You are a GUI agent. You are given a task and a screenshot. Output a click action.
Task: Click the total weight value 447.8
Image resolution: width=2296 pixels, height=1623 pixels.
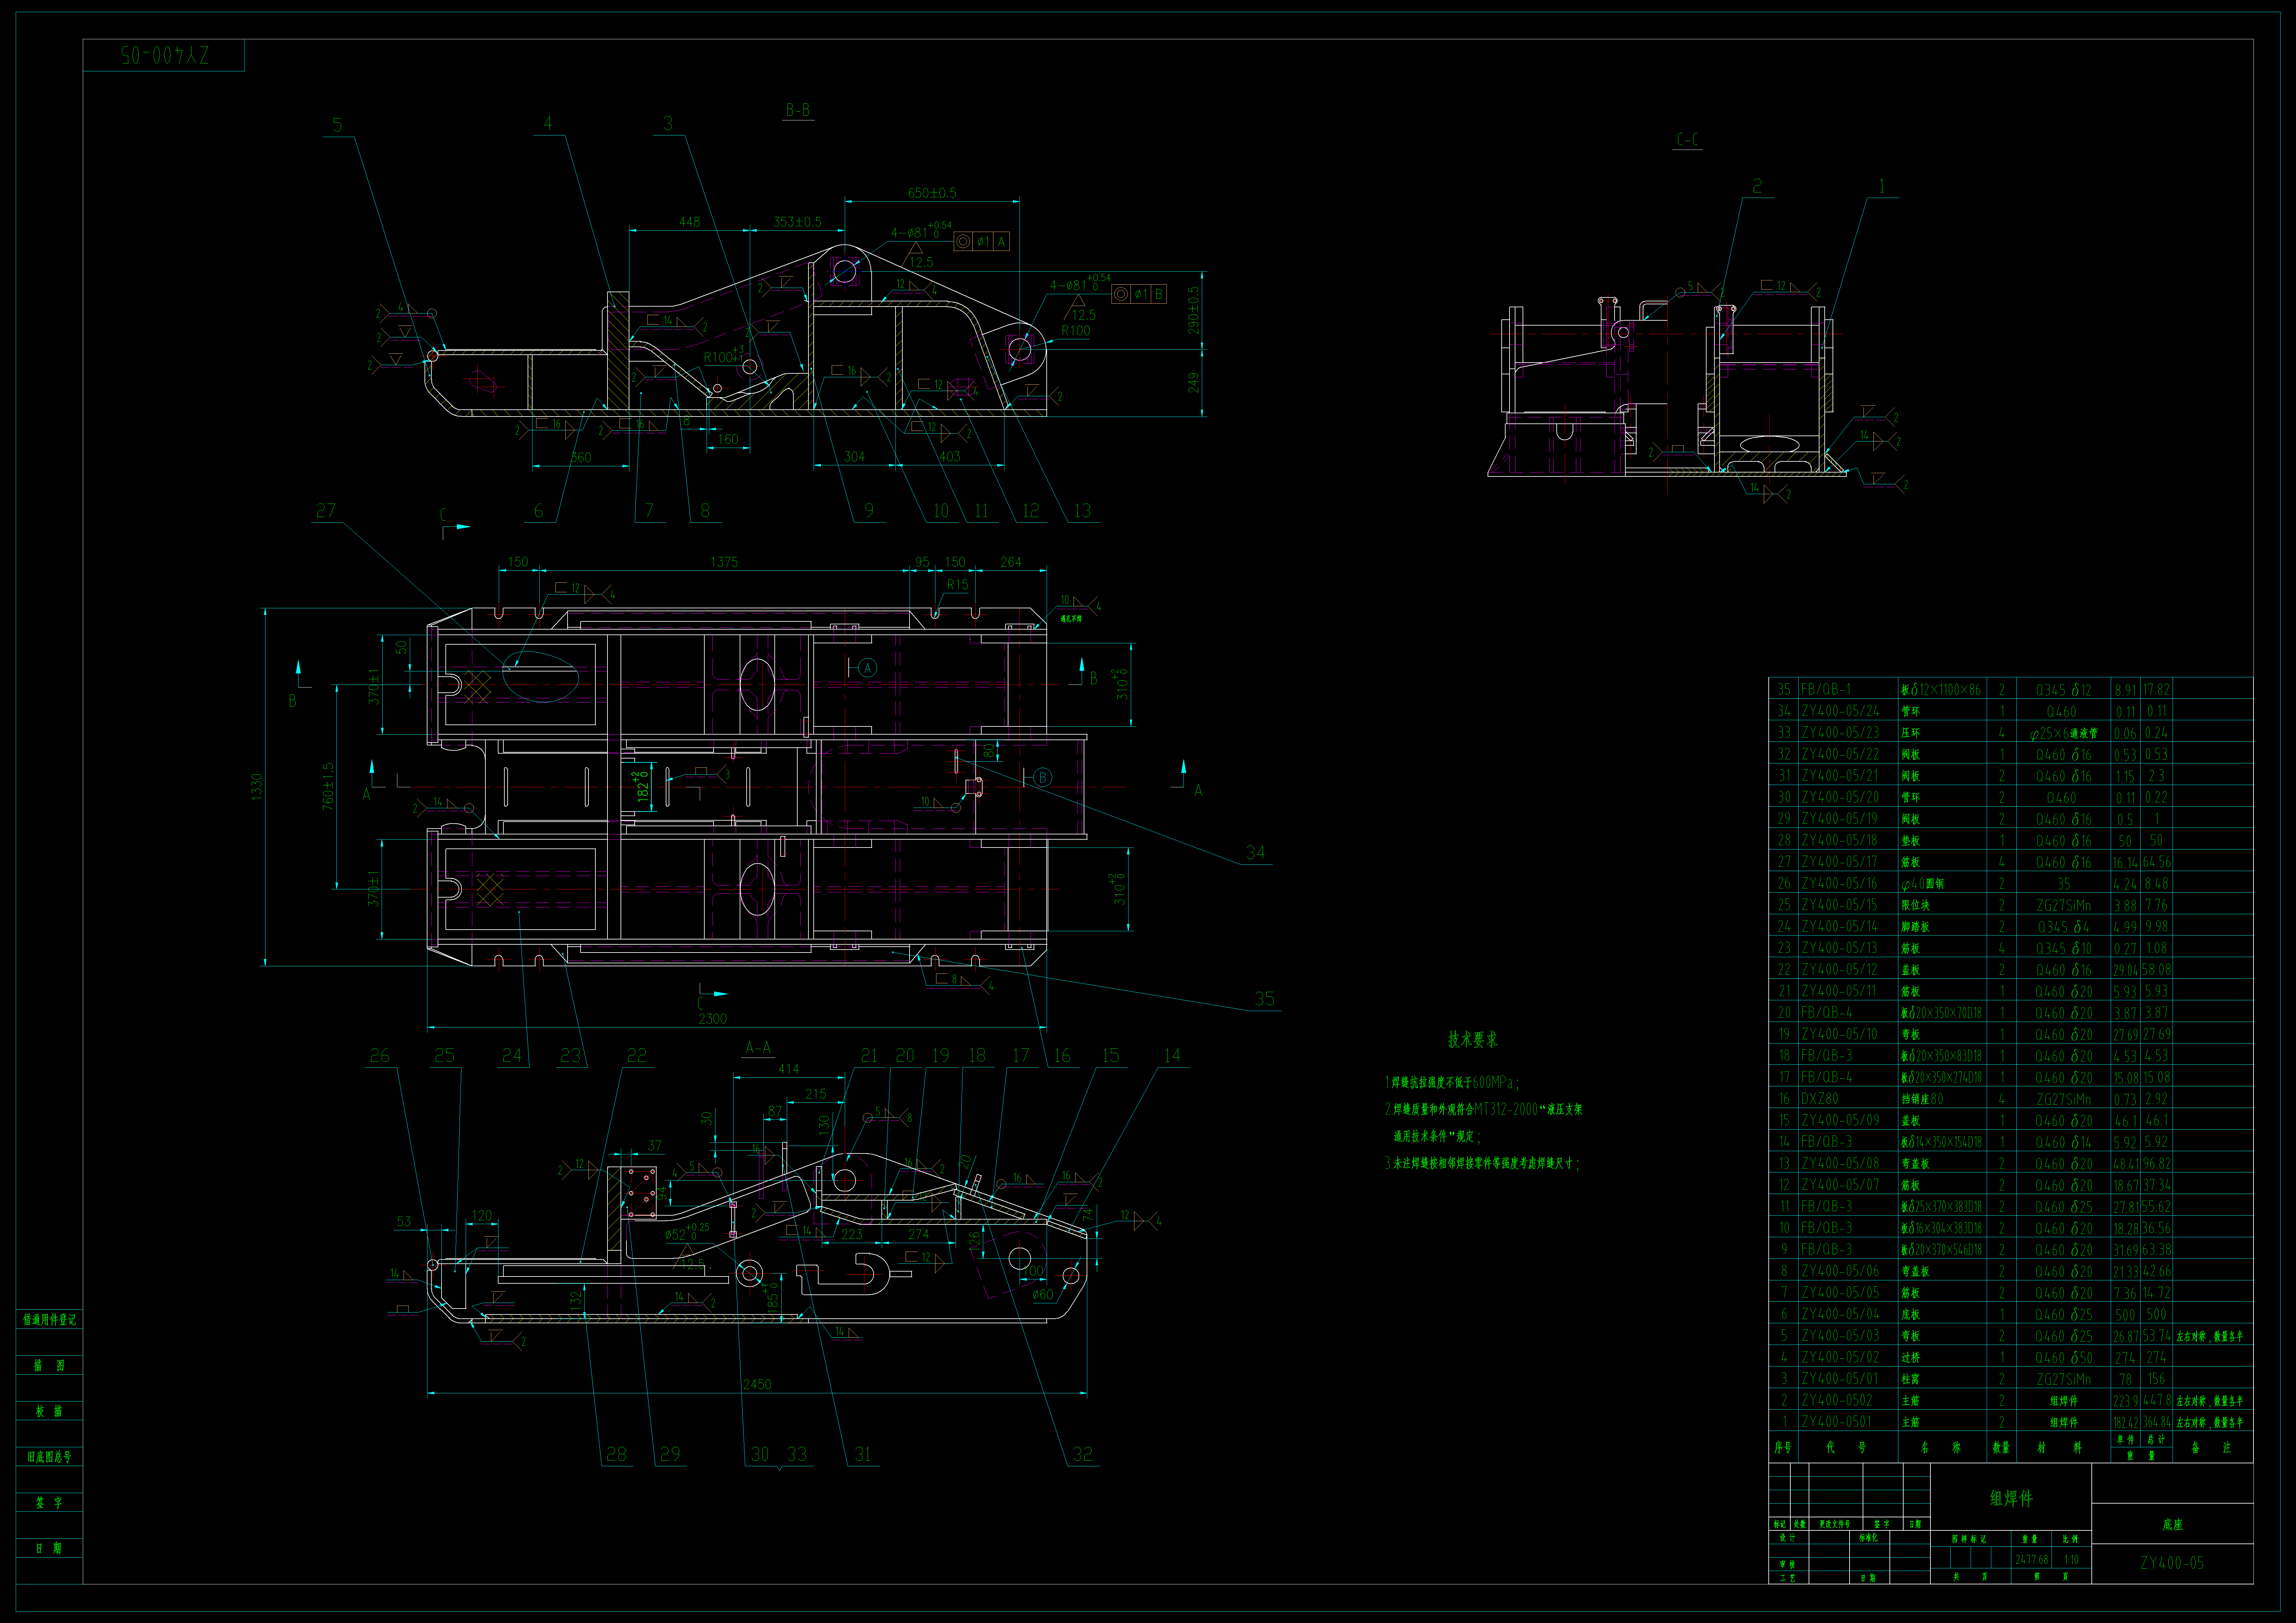coord(2157,1400)
